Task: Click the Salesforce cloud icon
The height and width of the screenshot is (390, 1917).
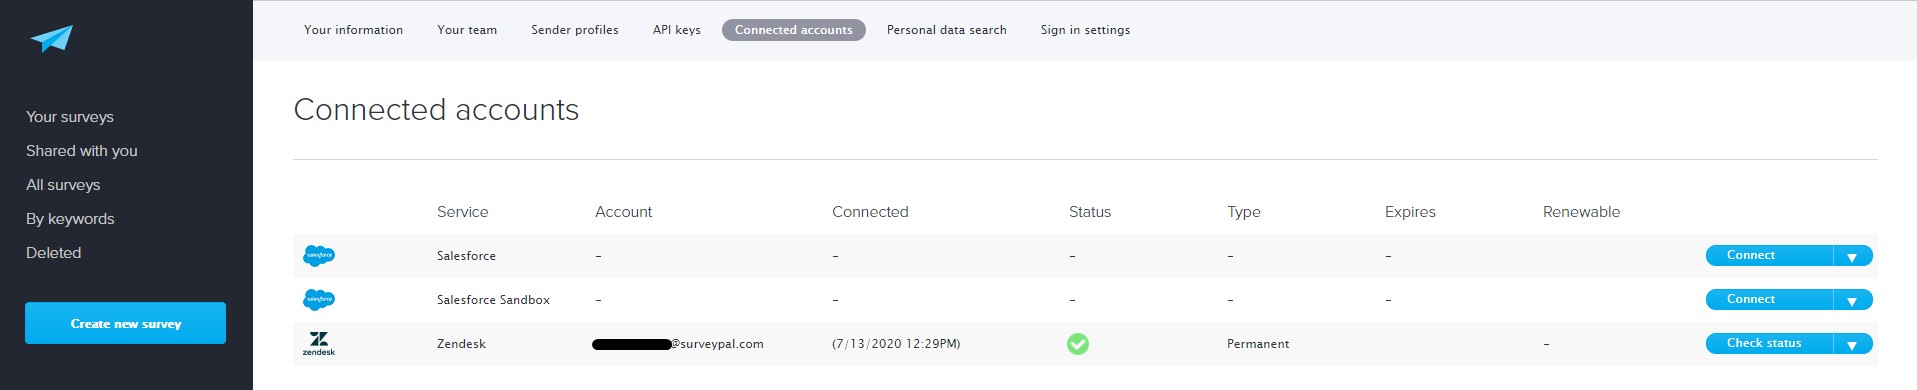Action: coord(319,256)
